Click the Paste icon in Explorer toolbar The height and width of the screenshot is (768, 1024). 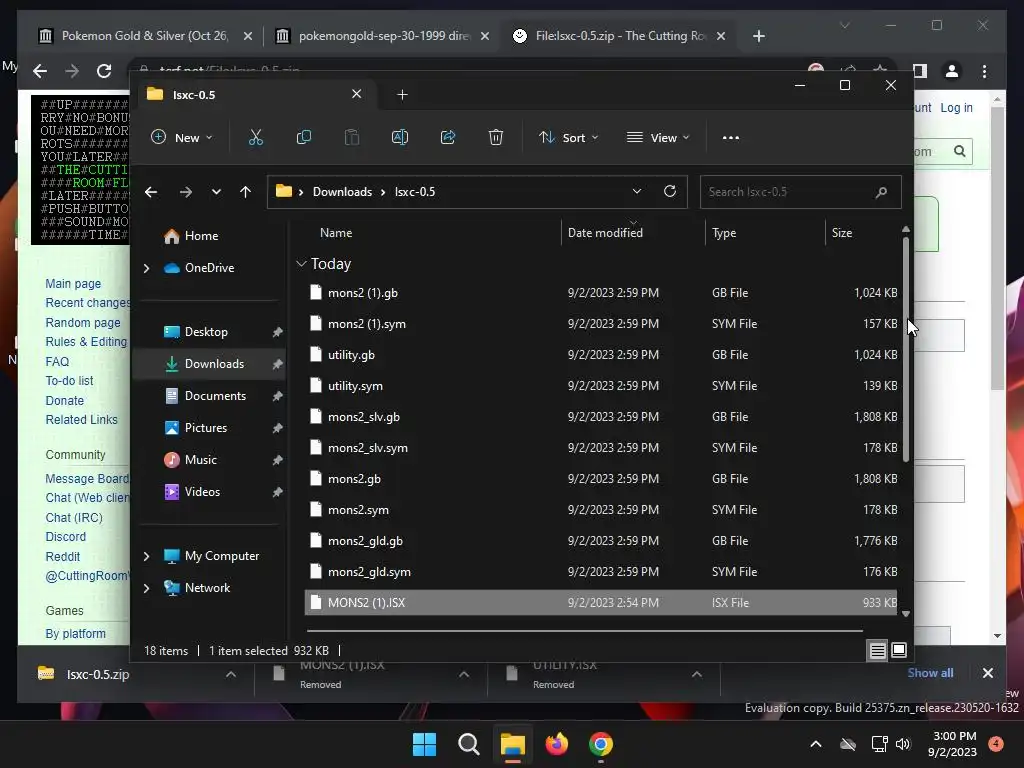[351, 137]
